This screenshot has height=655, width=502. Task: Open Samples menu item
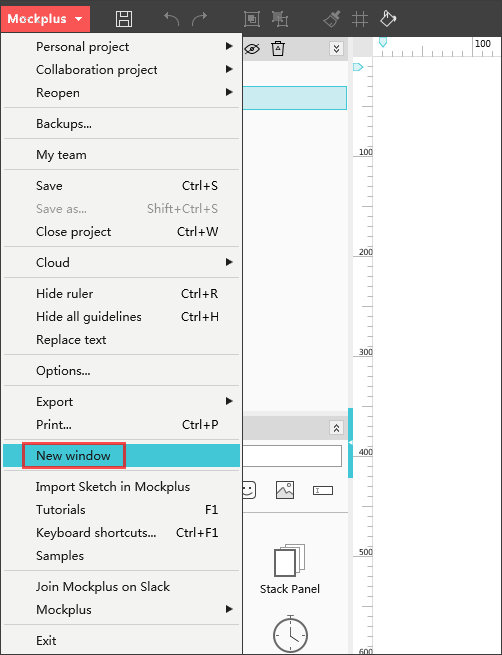click(x=121, y=556)
